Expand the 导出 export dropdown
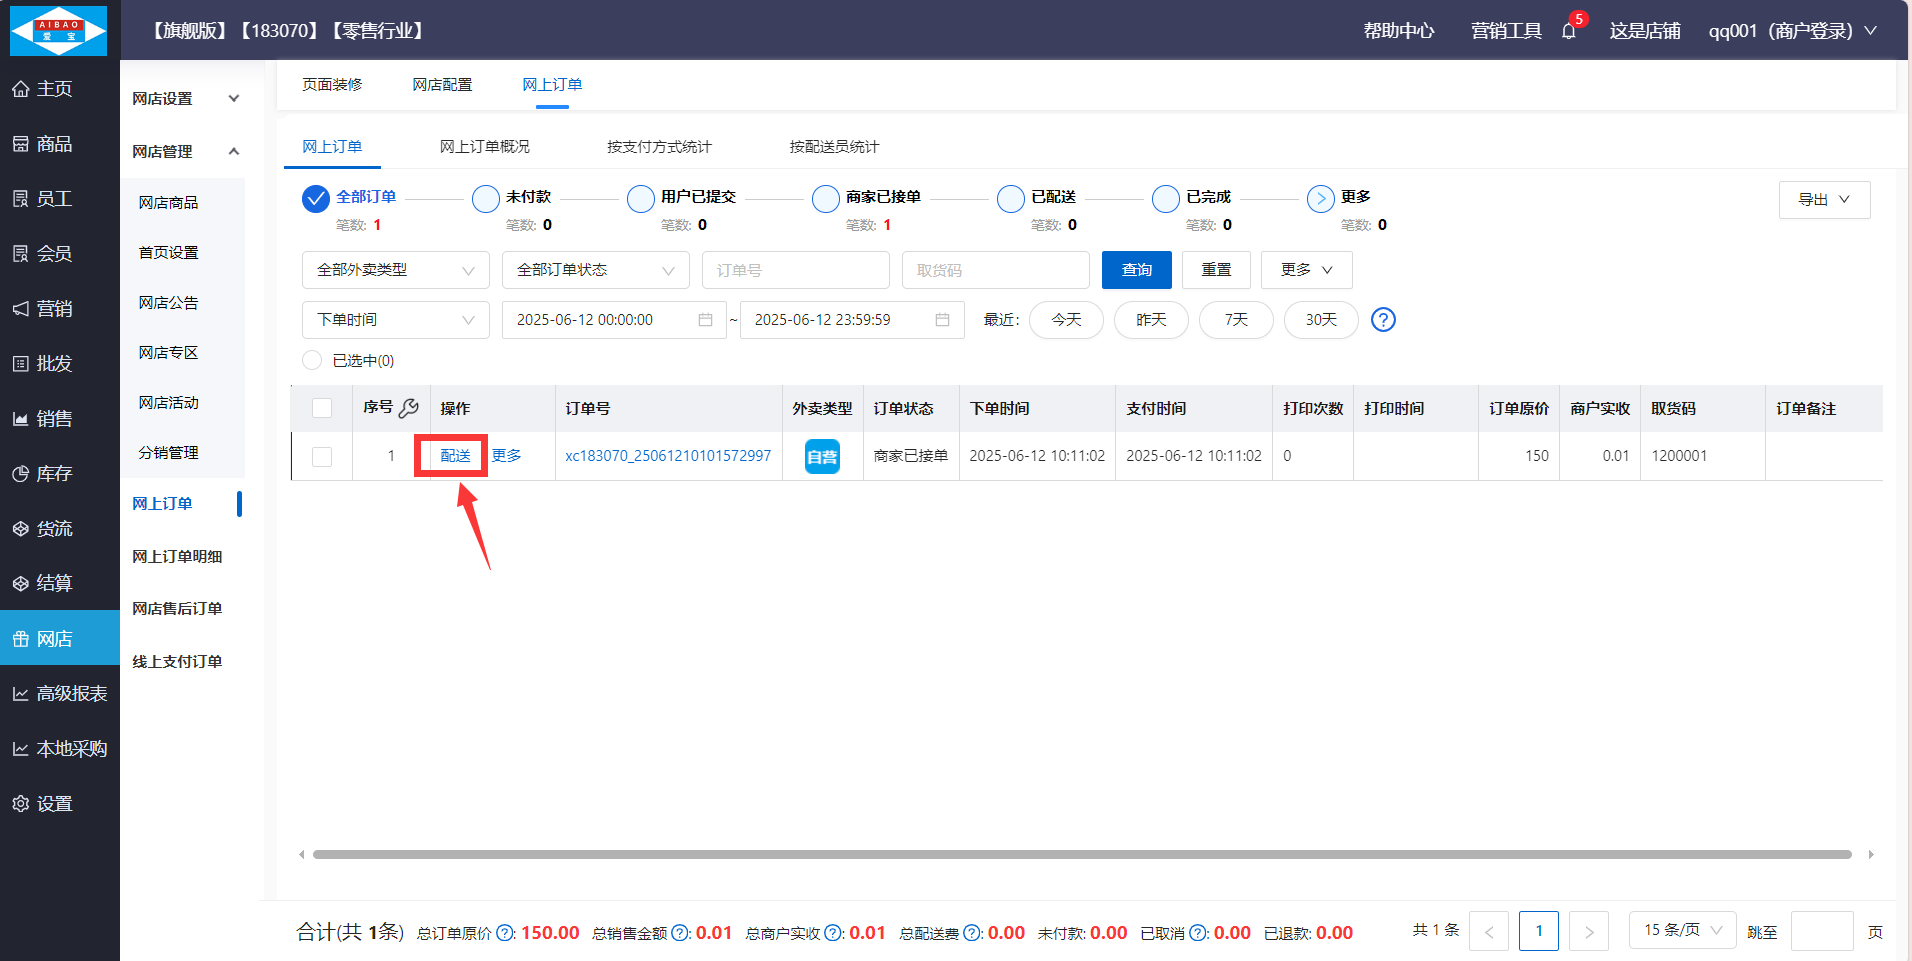 pos(1824,200)
